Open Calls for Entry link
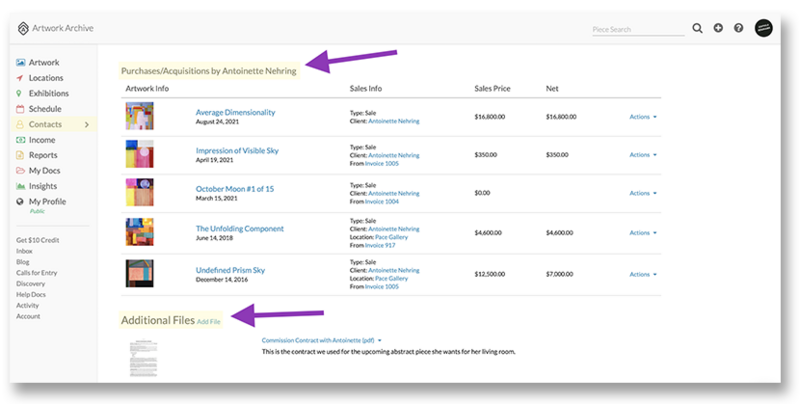The height and width of the screenshot is (404, 800). click(x=37, y=273)
